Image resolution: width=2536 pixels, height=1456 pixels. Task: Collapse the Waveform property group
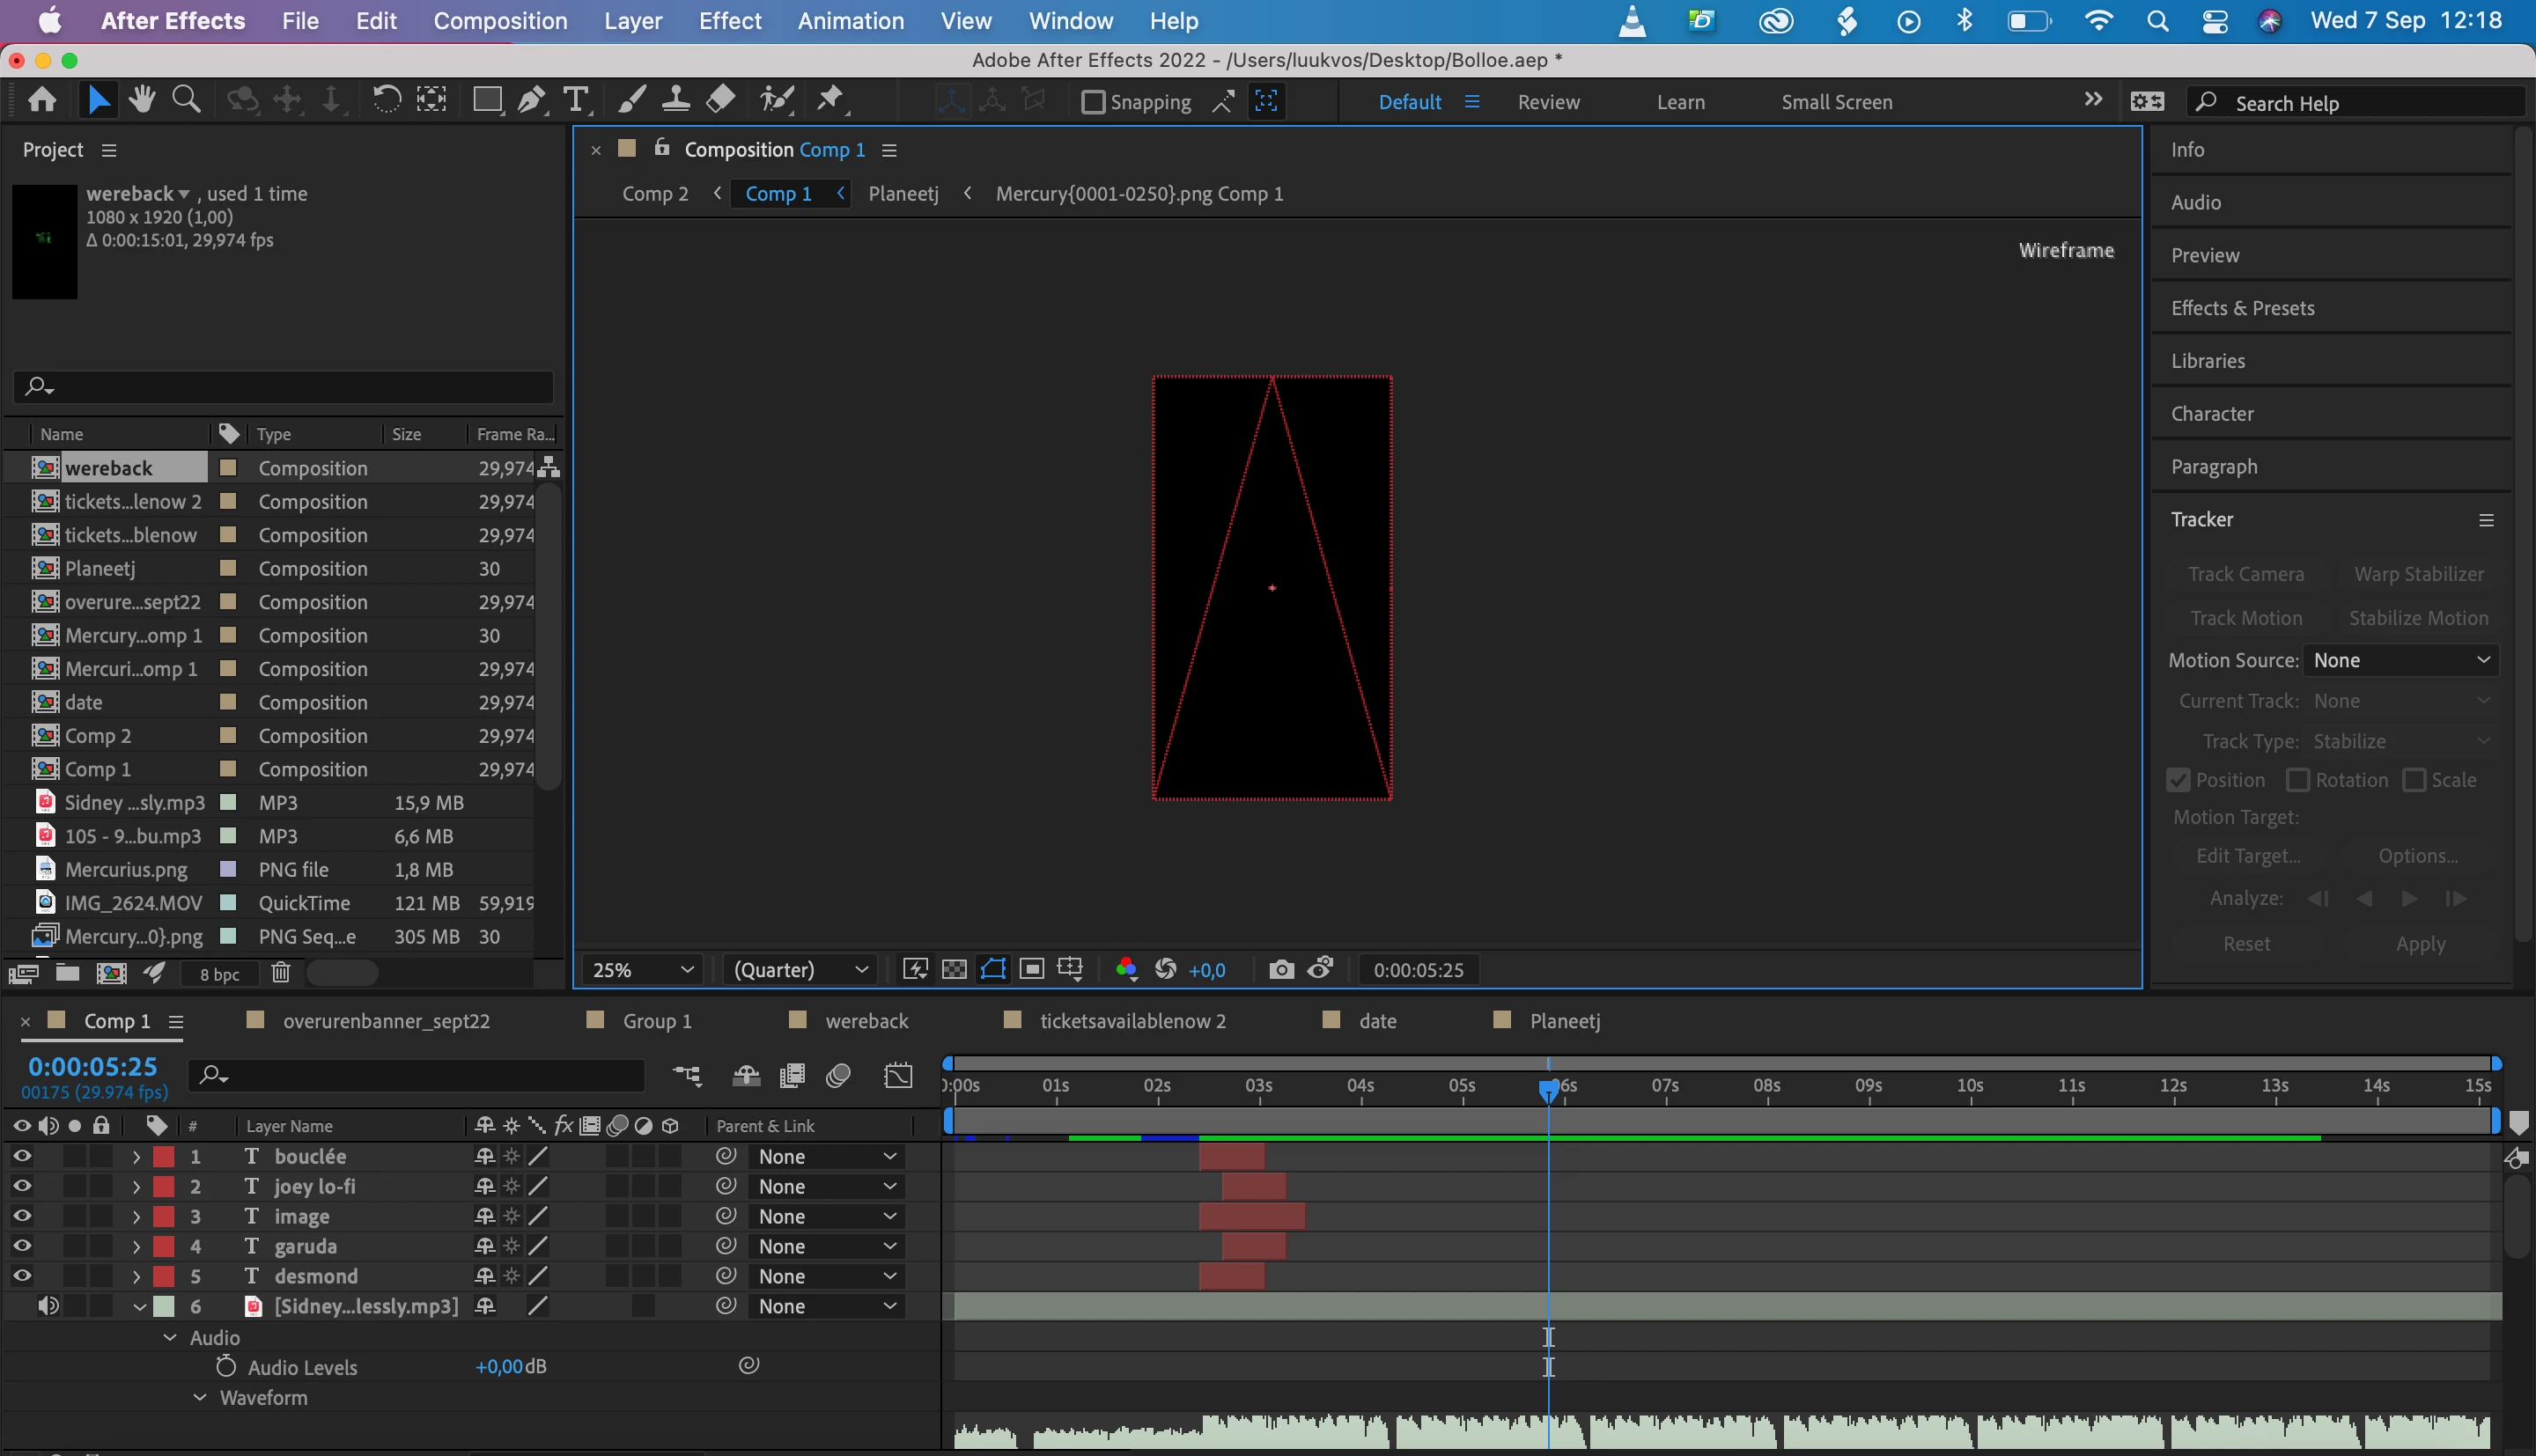pos(200,1397)
